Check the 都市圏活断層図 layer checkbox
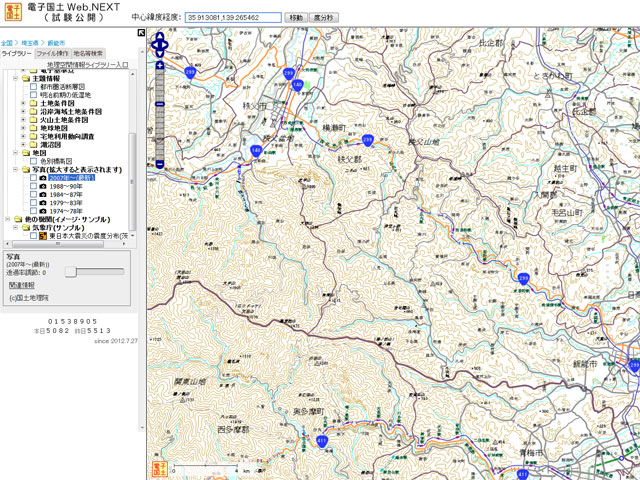 (x=33, y=87)
